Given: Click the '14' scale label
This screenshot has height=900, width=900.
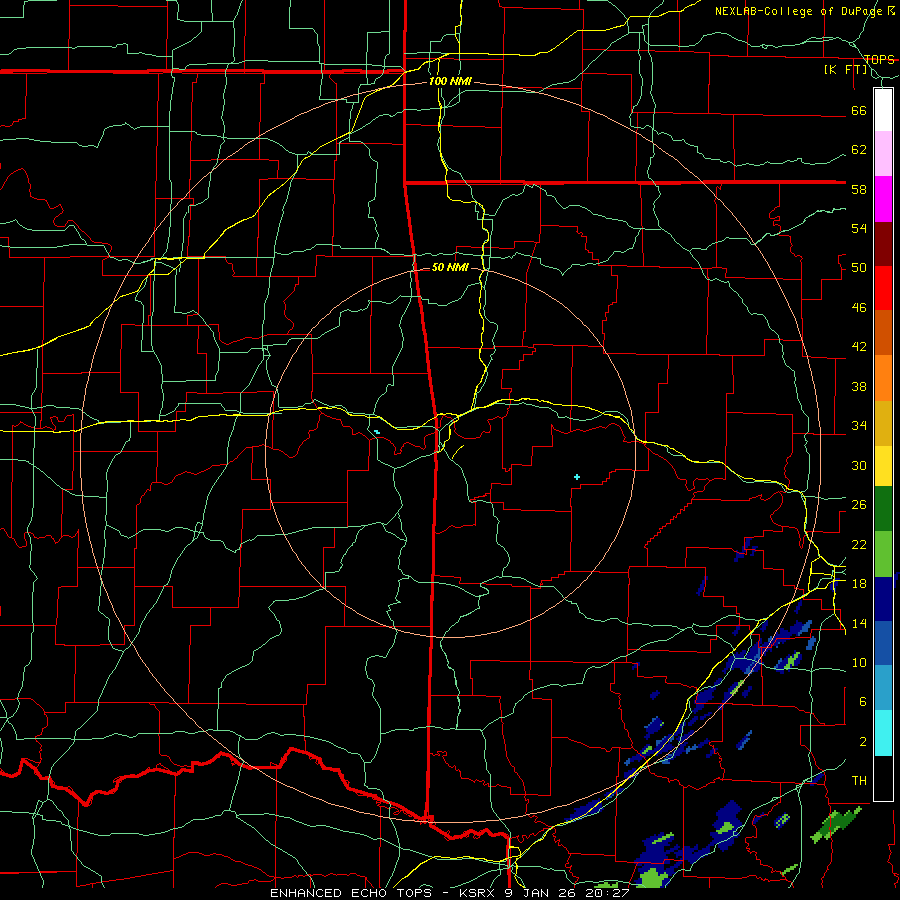Looking at the screenshot, I should pos(859,623).
